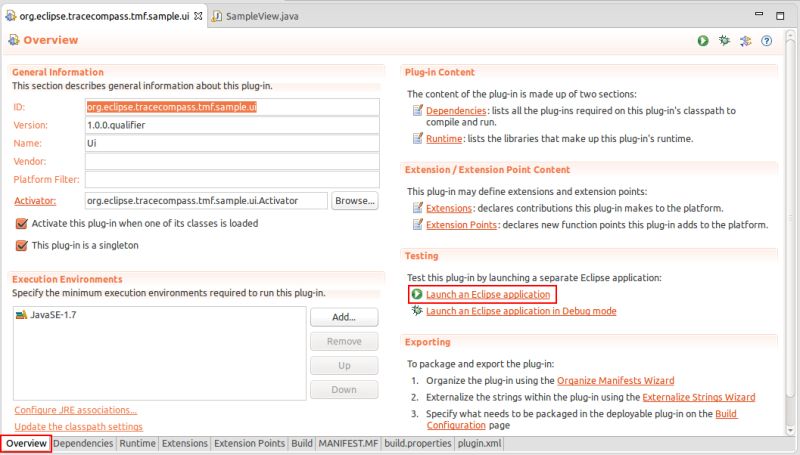Open the plugin.xml tab

479,443
